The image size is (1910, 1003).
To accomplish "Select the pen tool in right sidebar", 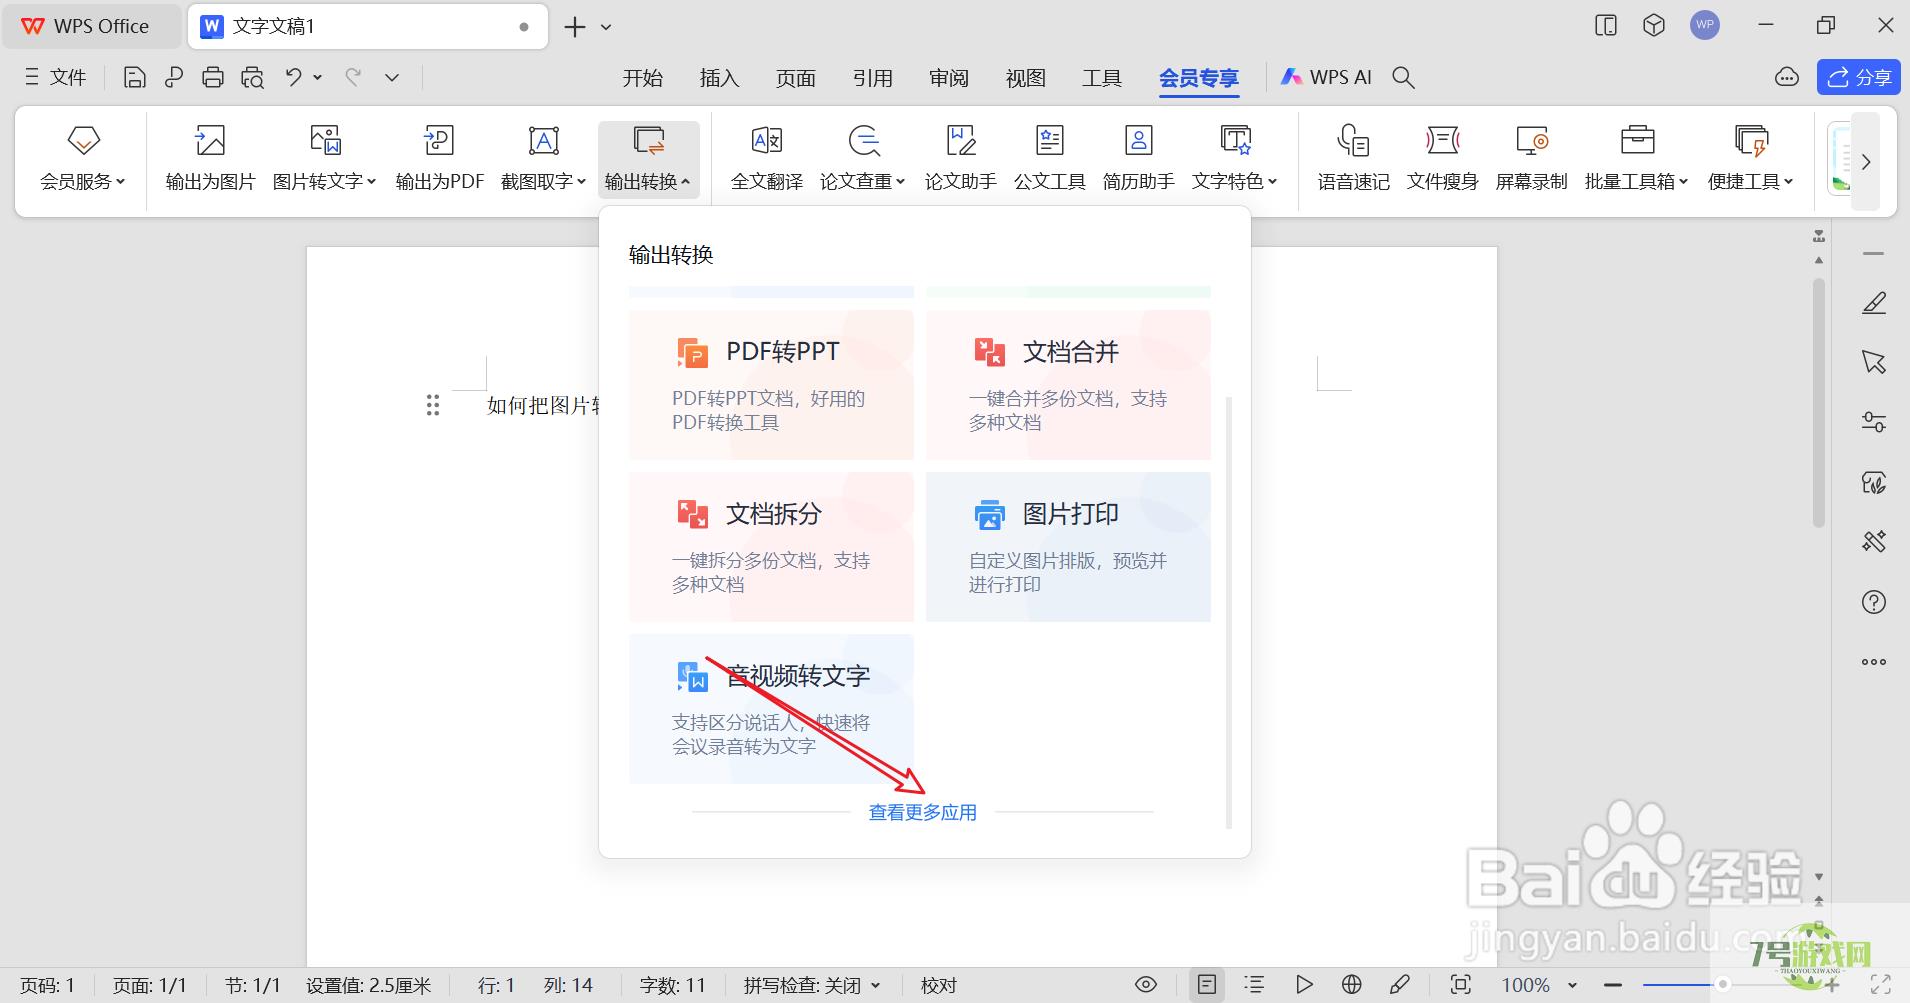I will point(1874,303).
